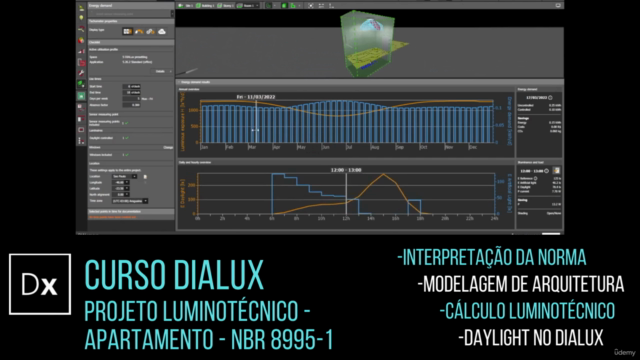Open the Location city dropdown
The width and height of the screenshot is (640, 360).
[x=124, y=176]
